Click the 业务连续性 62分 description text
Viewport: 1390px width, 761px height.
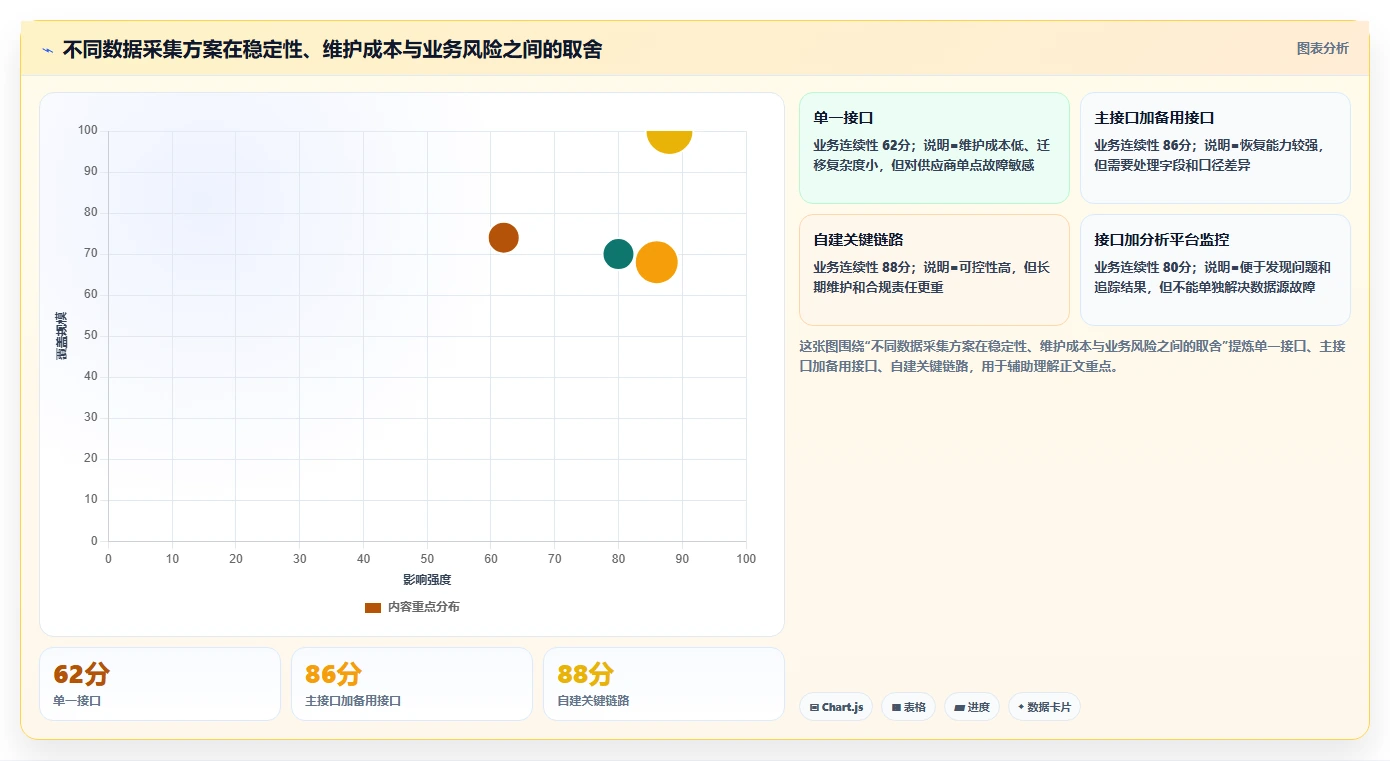coord(931,155)
